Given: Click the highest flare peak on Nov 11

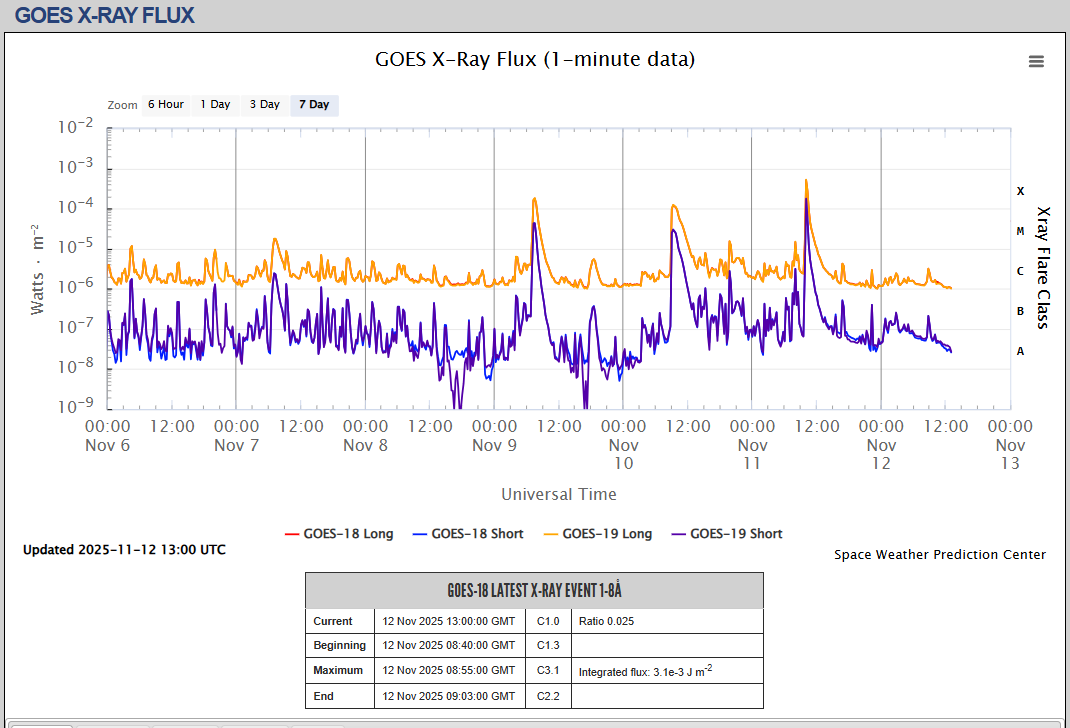Looking at the screenshot, I should (x=806, y=181).
